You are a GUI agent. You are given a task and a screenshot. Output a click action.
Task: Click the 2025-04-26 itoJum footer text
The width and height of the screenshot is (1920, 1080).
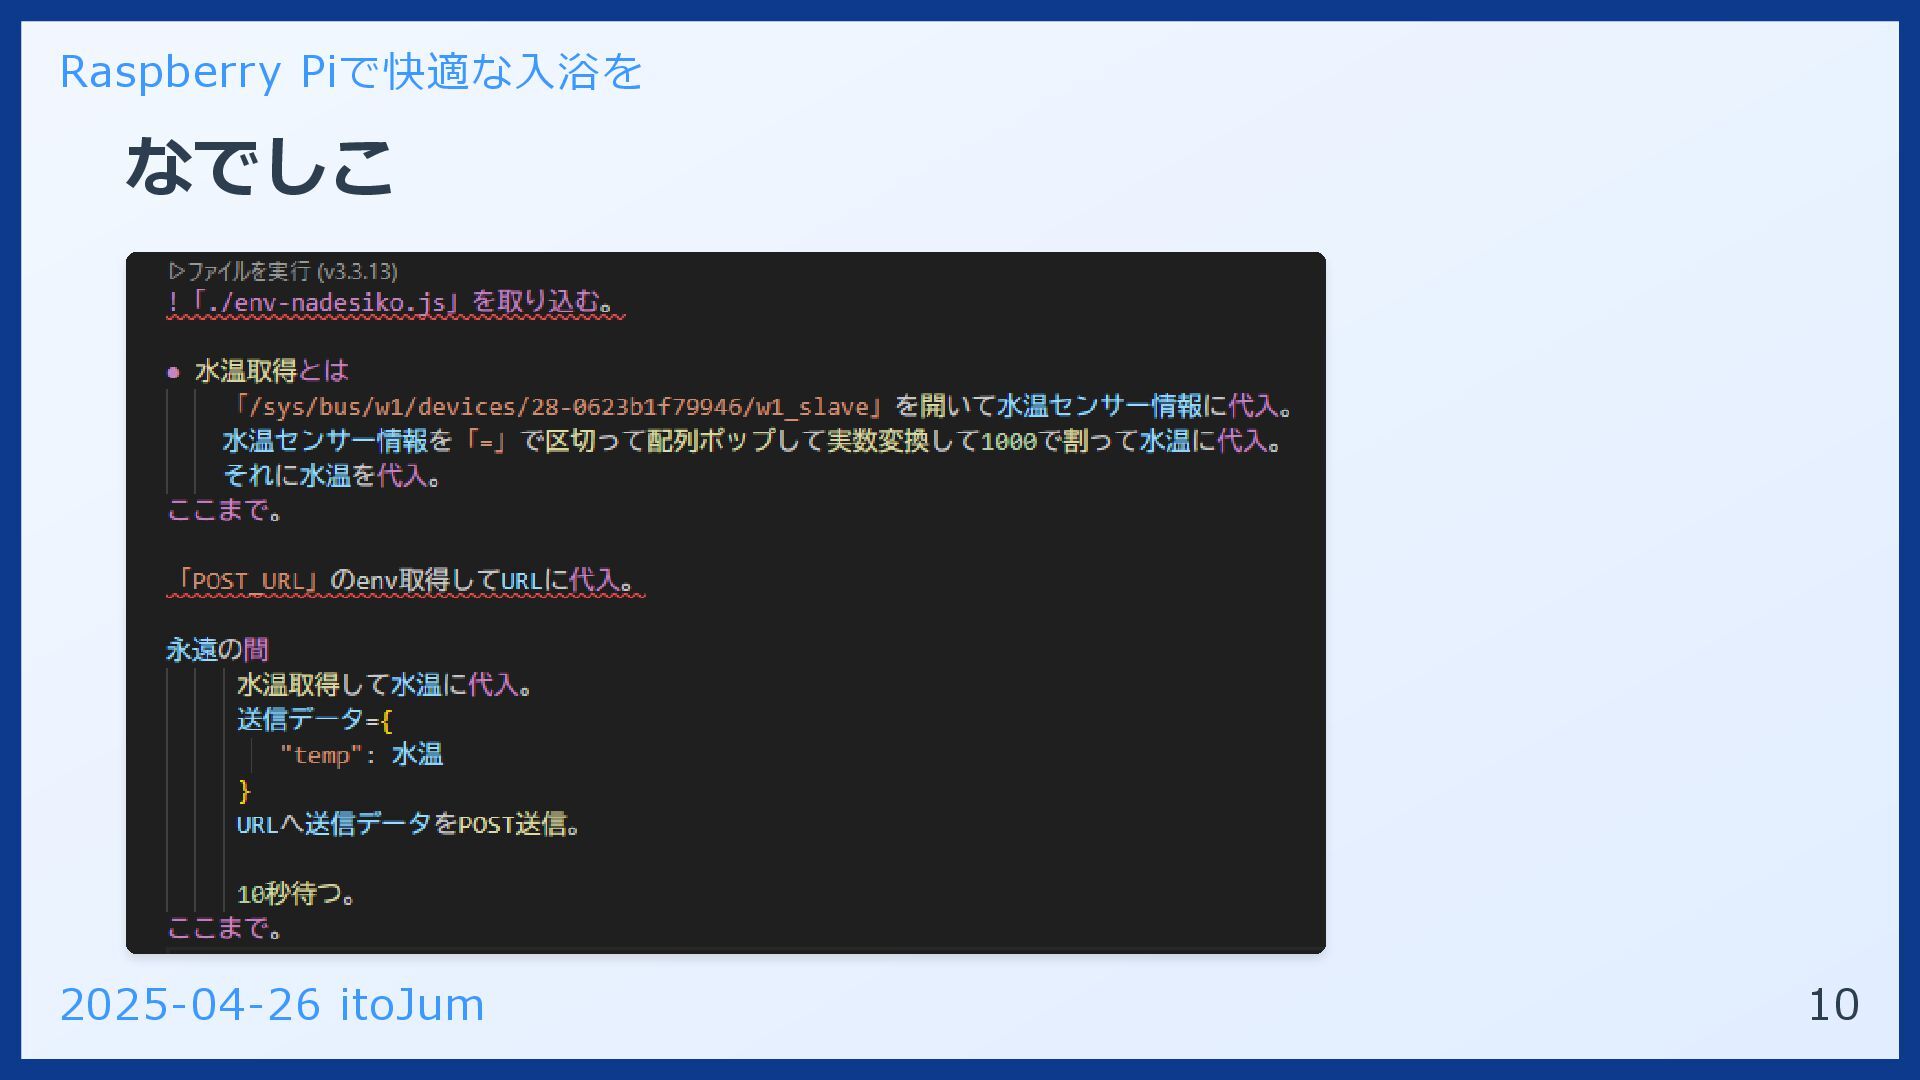[x=272, y=1004]
